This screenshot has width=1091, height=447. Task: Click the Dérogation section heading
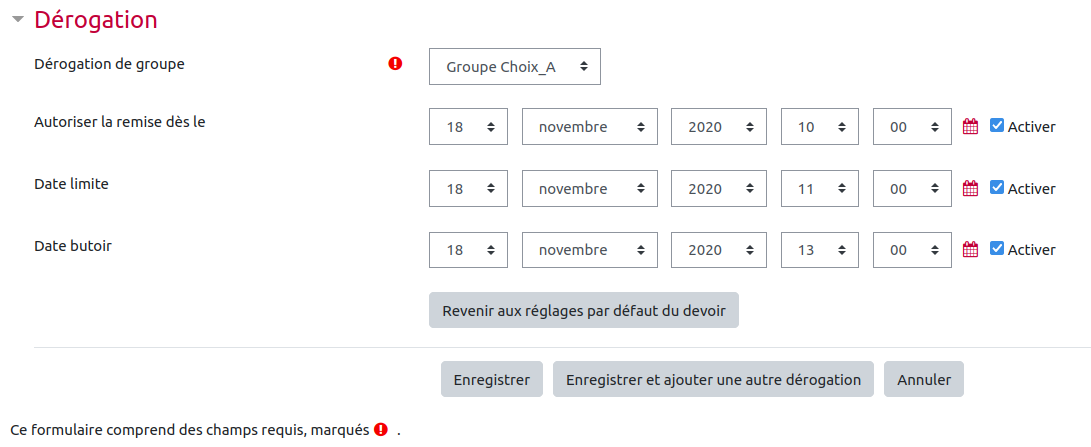click(96, 19)
